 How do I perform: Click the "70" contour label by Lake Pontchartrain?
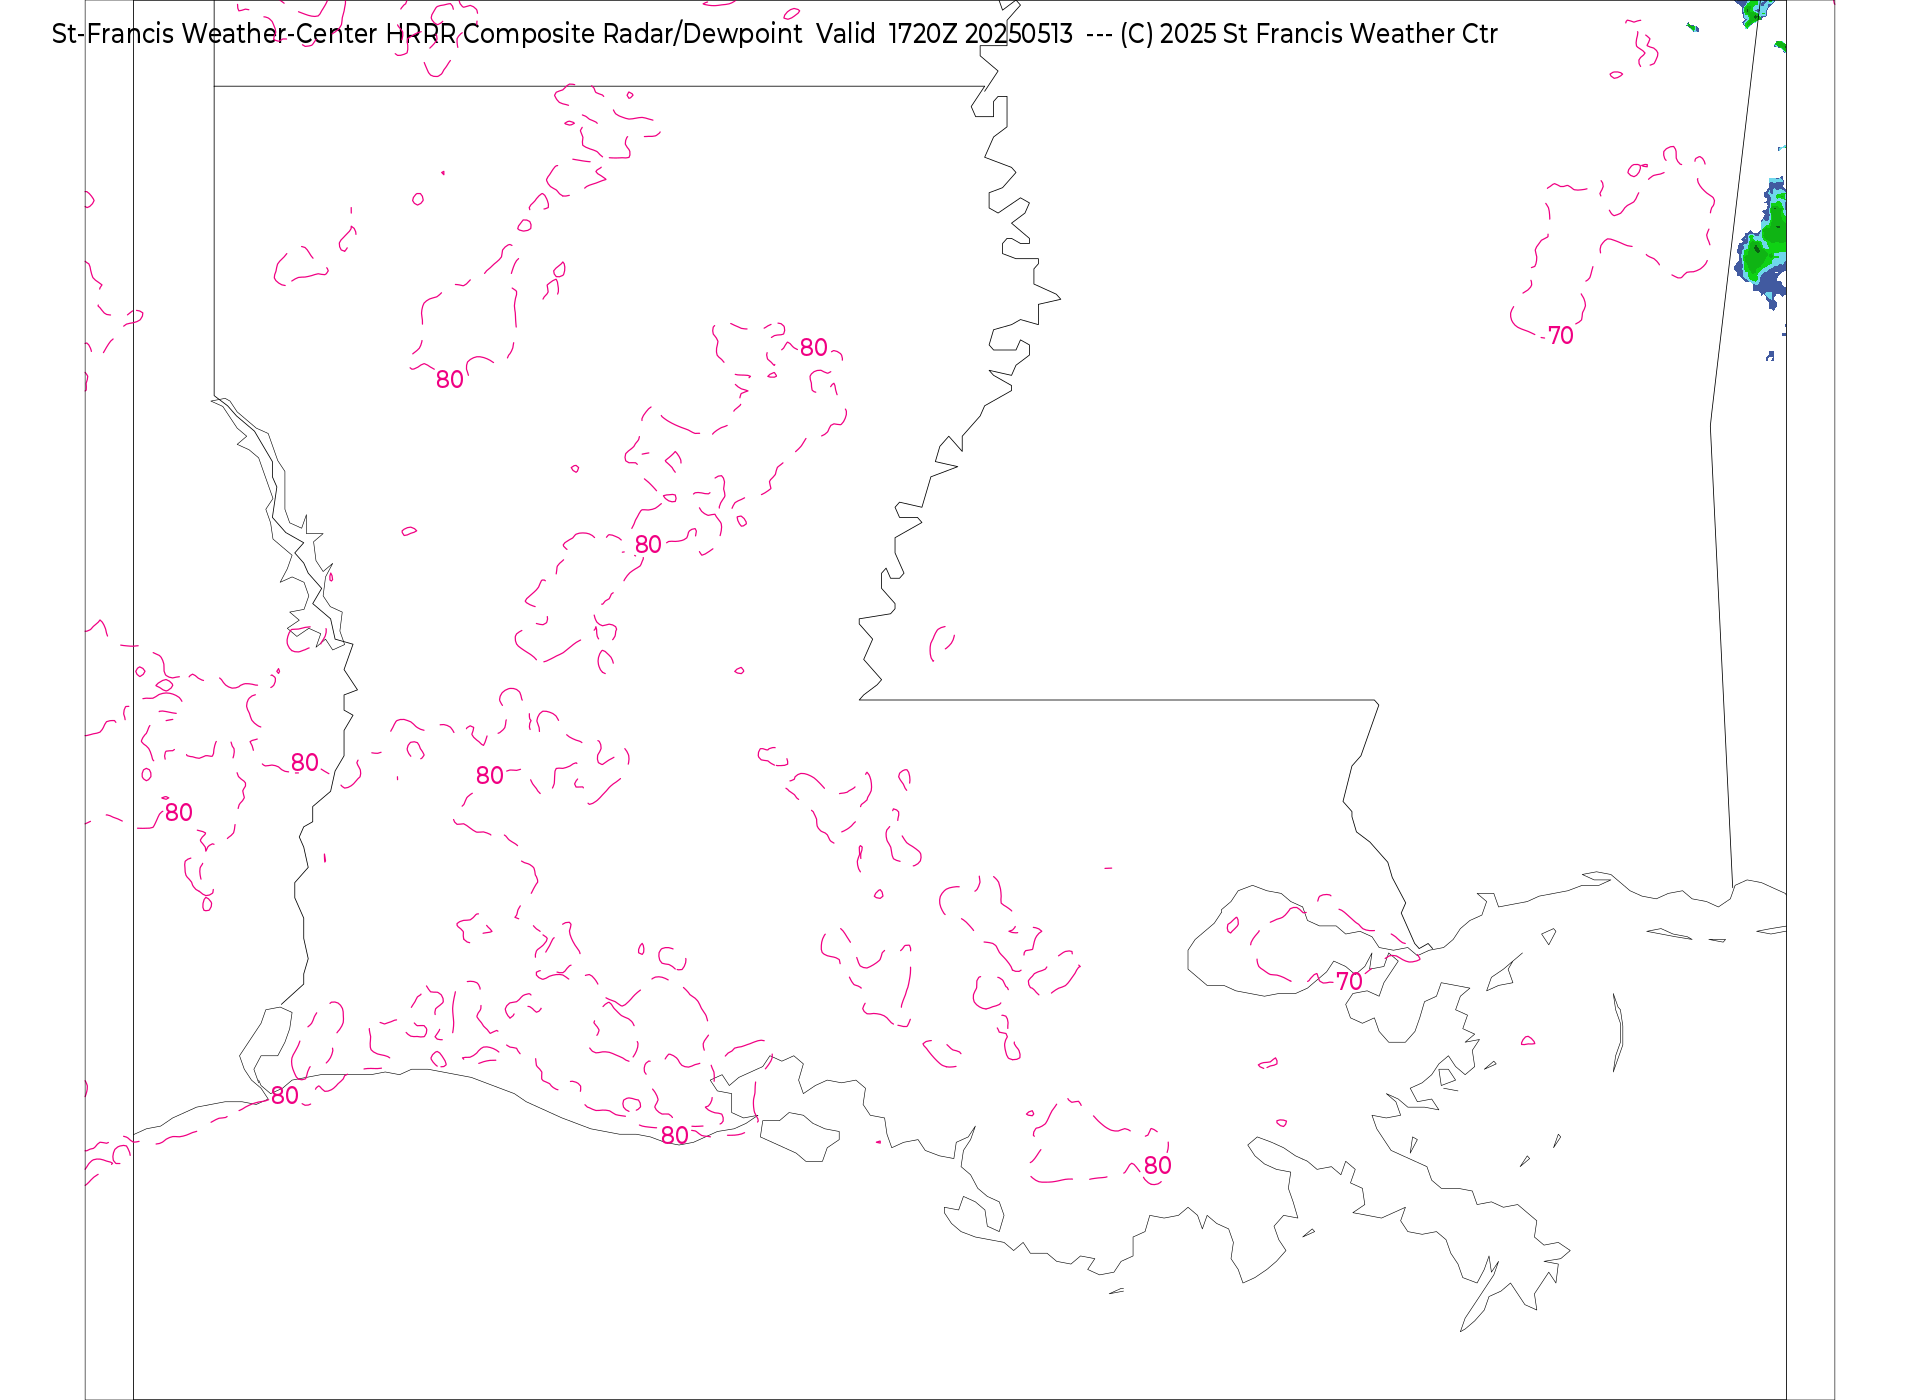[1349, 982]
